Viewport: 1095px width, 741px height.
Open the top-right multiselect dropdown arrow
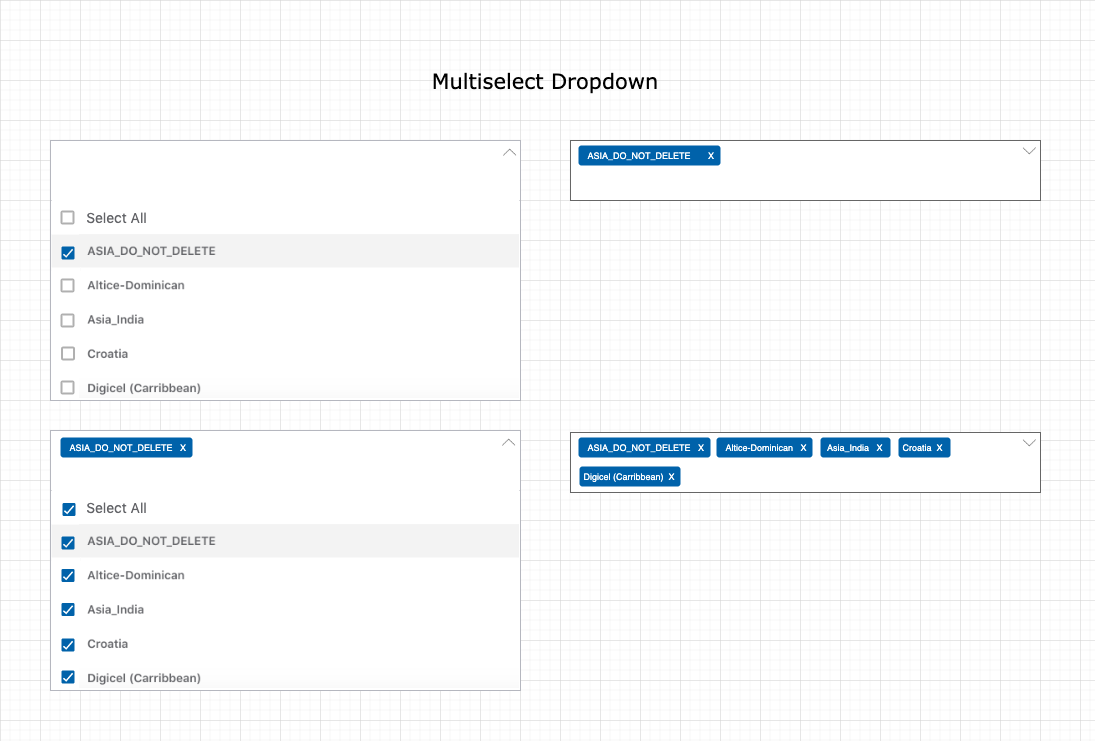[1029, 150]
